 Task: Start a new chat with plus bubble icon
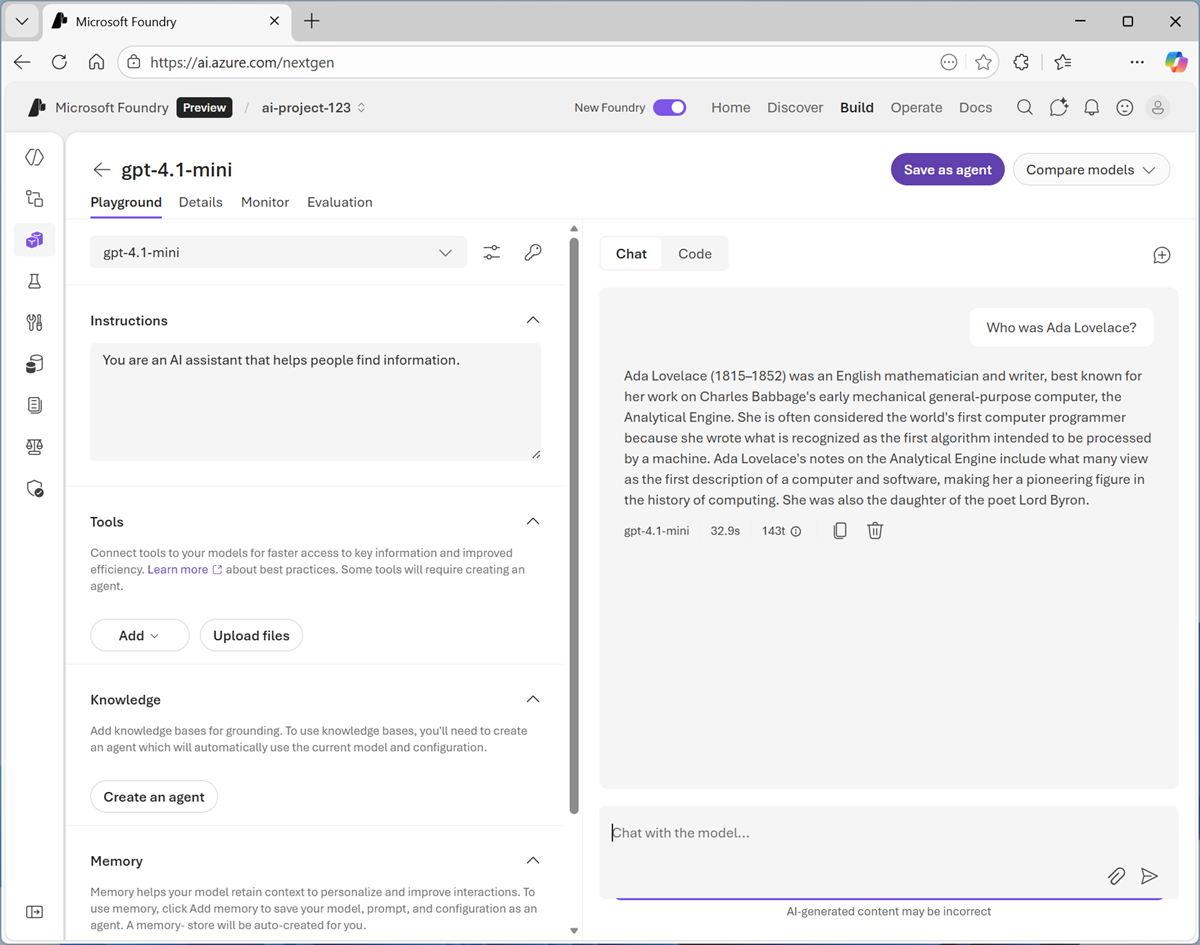(x=1161, y=255)
